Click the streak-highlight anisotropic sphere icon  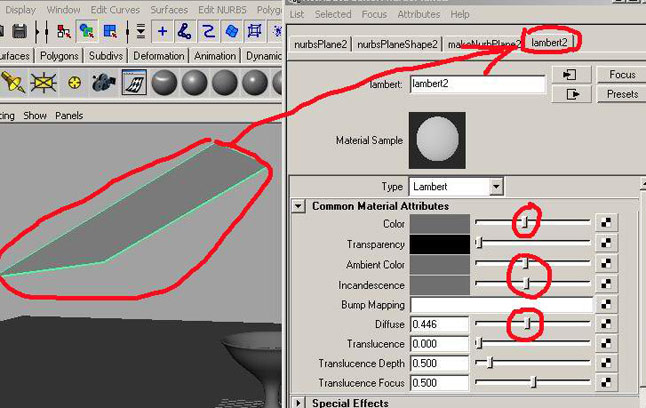164,82
